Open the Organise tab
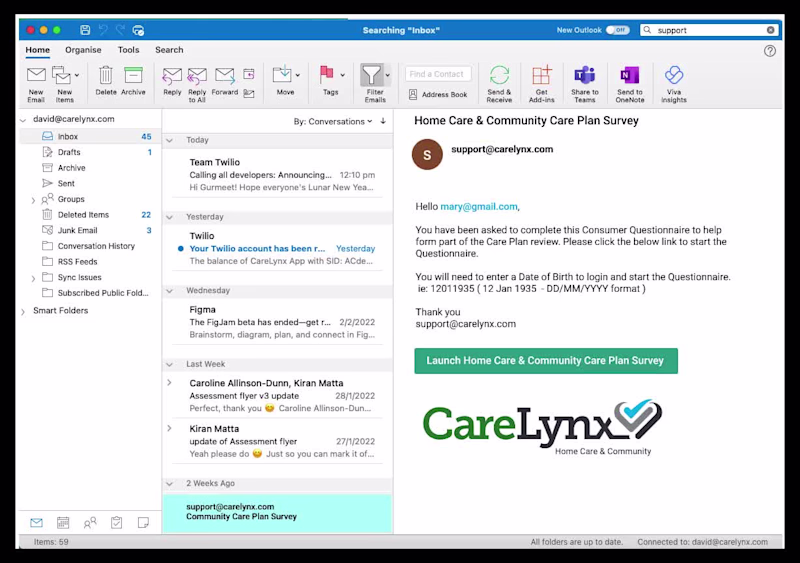Viewport: 800px width, 563px height. click(83, 50)
